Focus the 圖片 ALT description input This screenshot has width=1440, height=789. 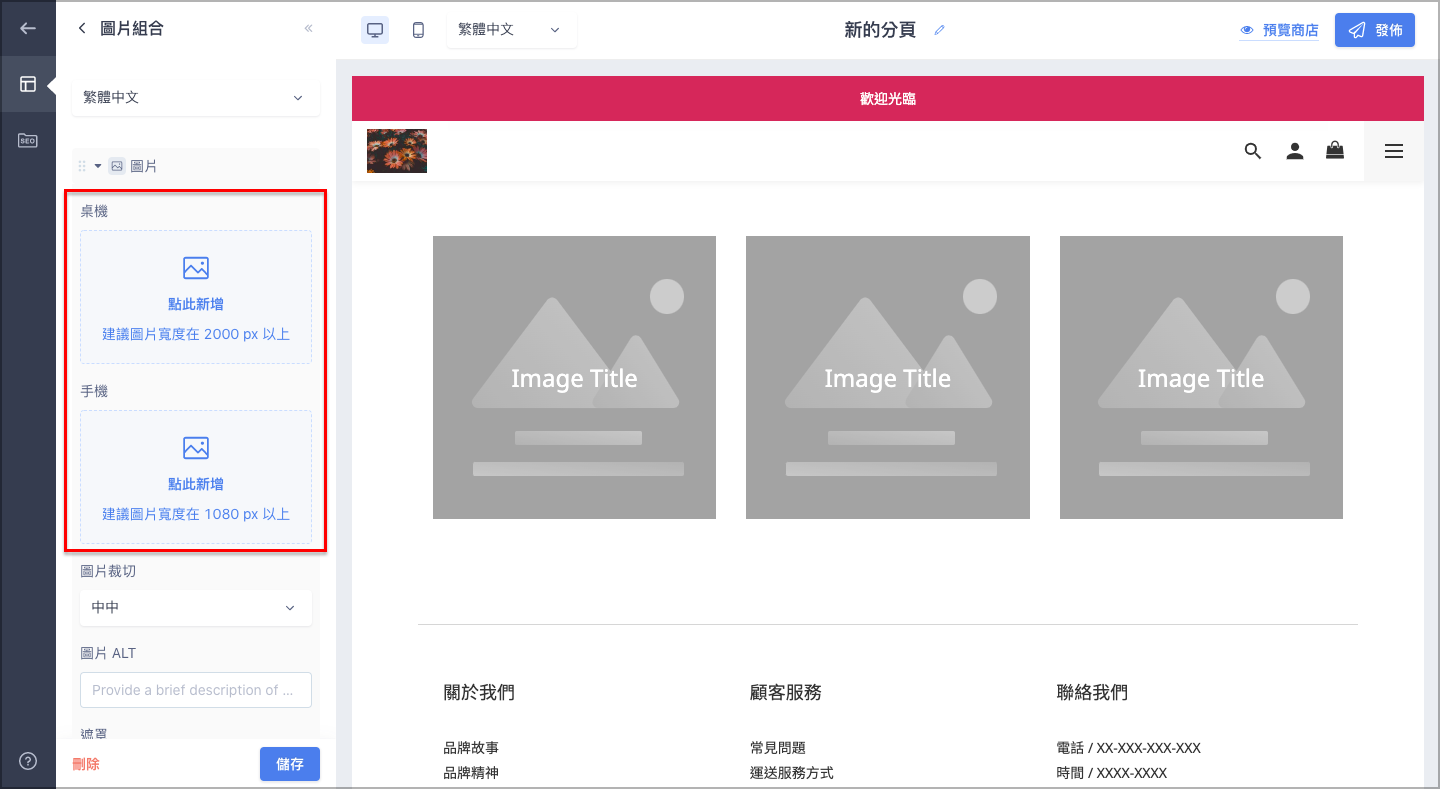(x=196, y=690)
